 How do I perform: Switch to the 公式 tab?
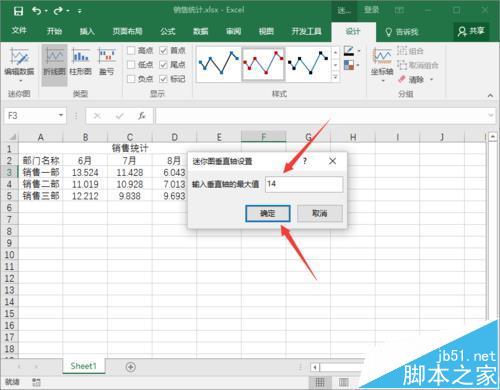[x=168, y=31]
